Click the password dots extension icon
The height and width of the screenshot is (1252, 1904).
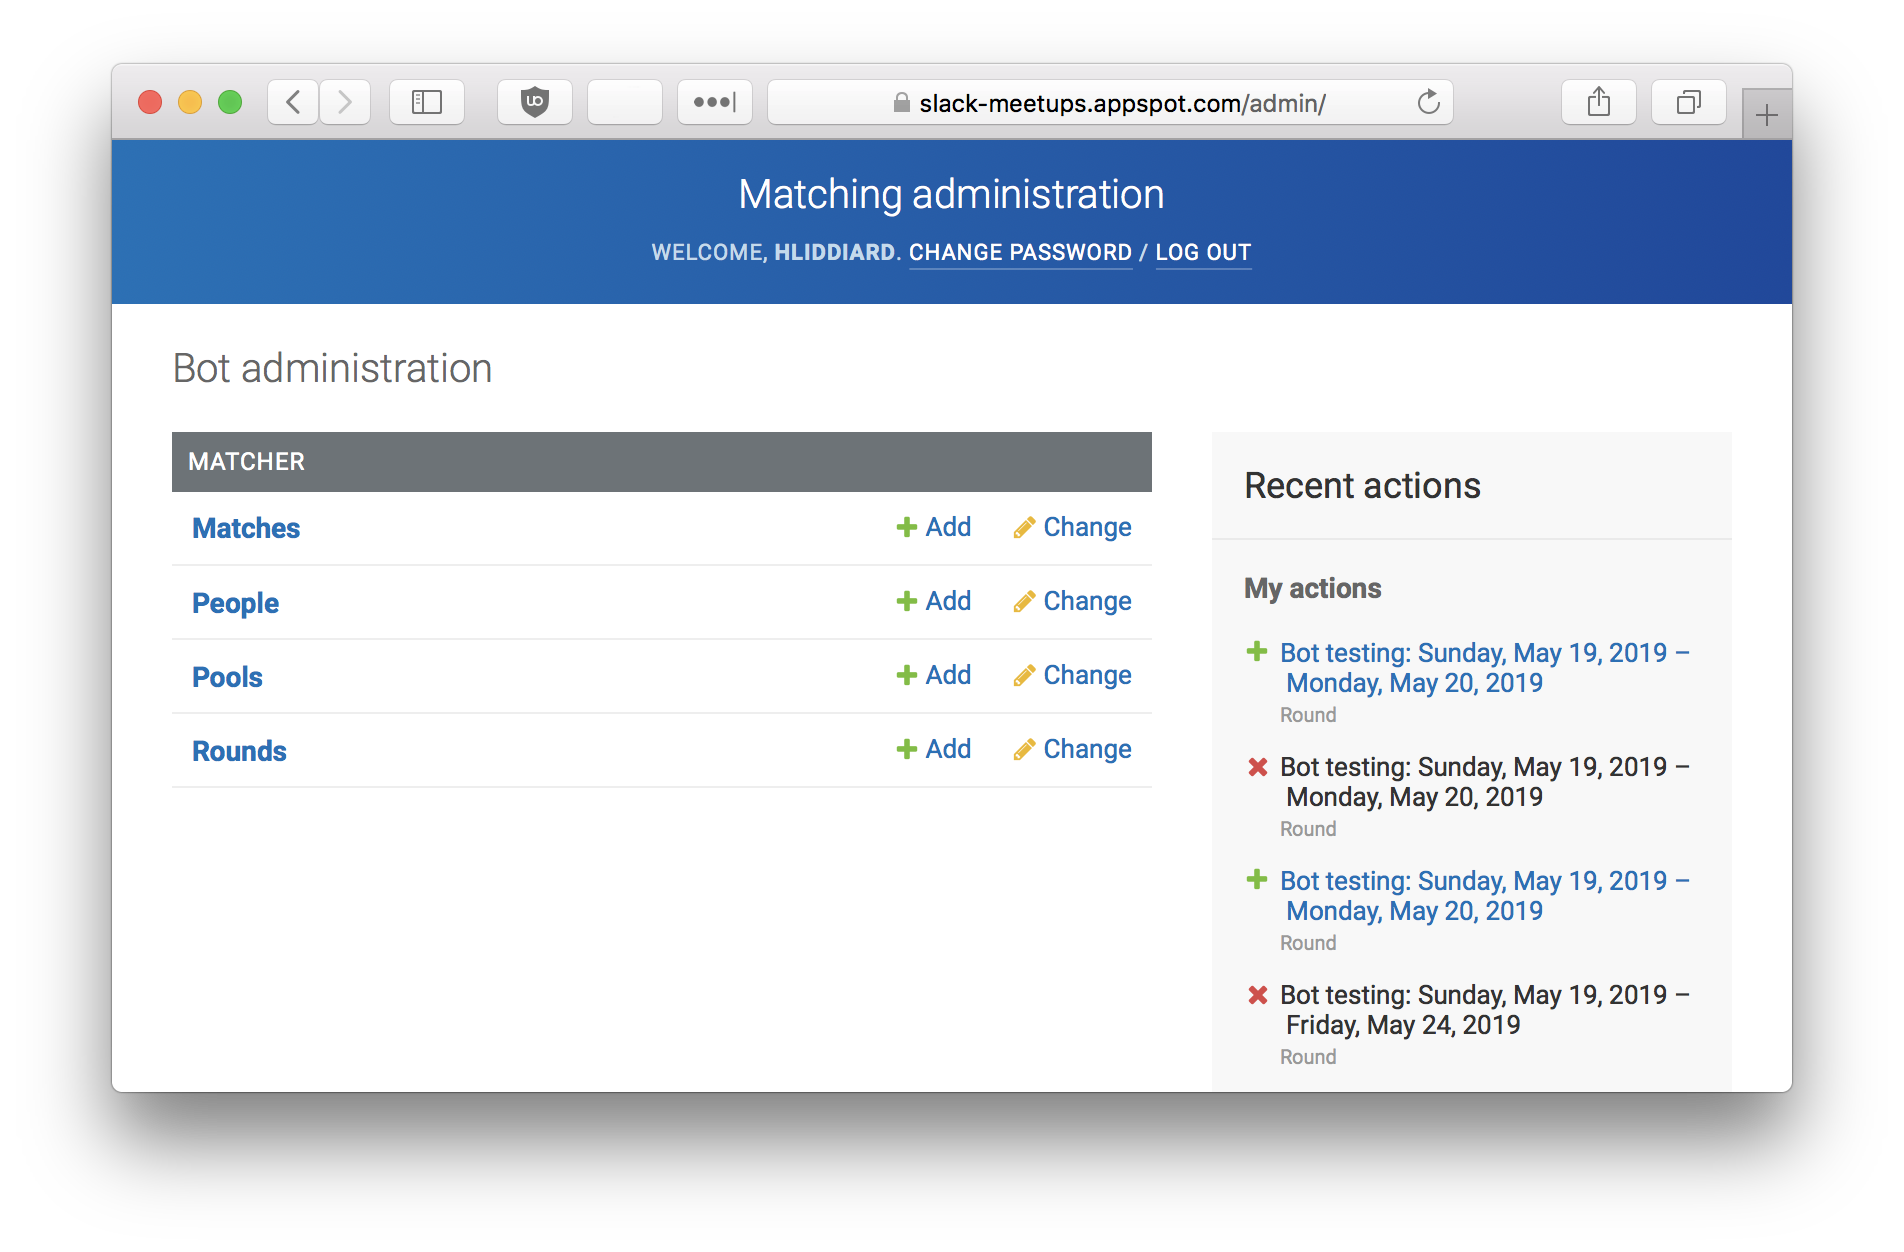(x=715, y=102)
